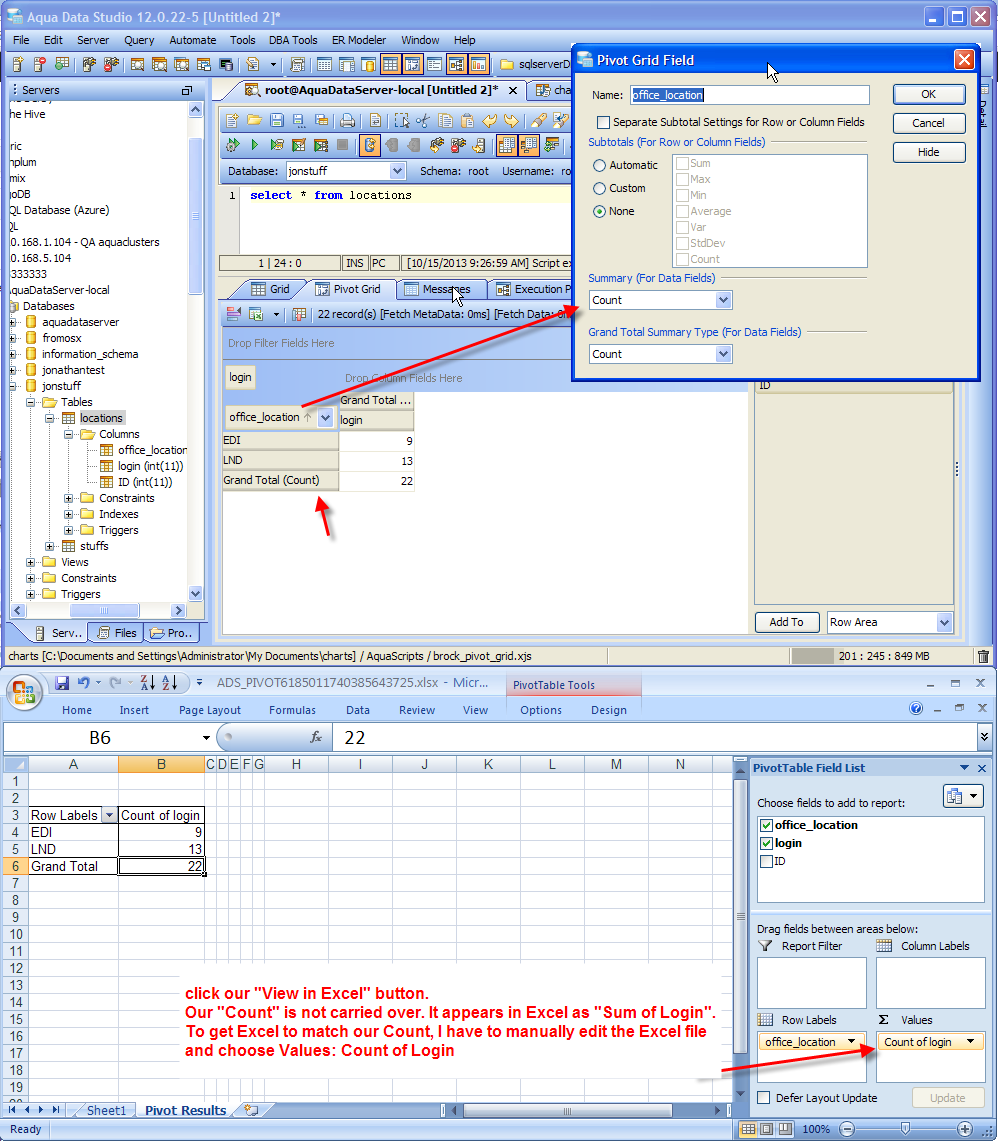Click the Stop execution square icon
The image size is (998, 1141).
point(342,145)
